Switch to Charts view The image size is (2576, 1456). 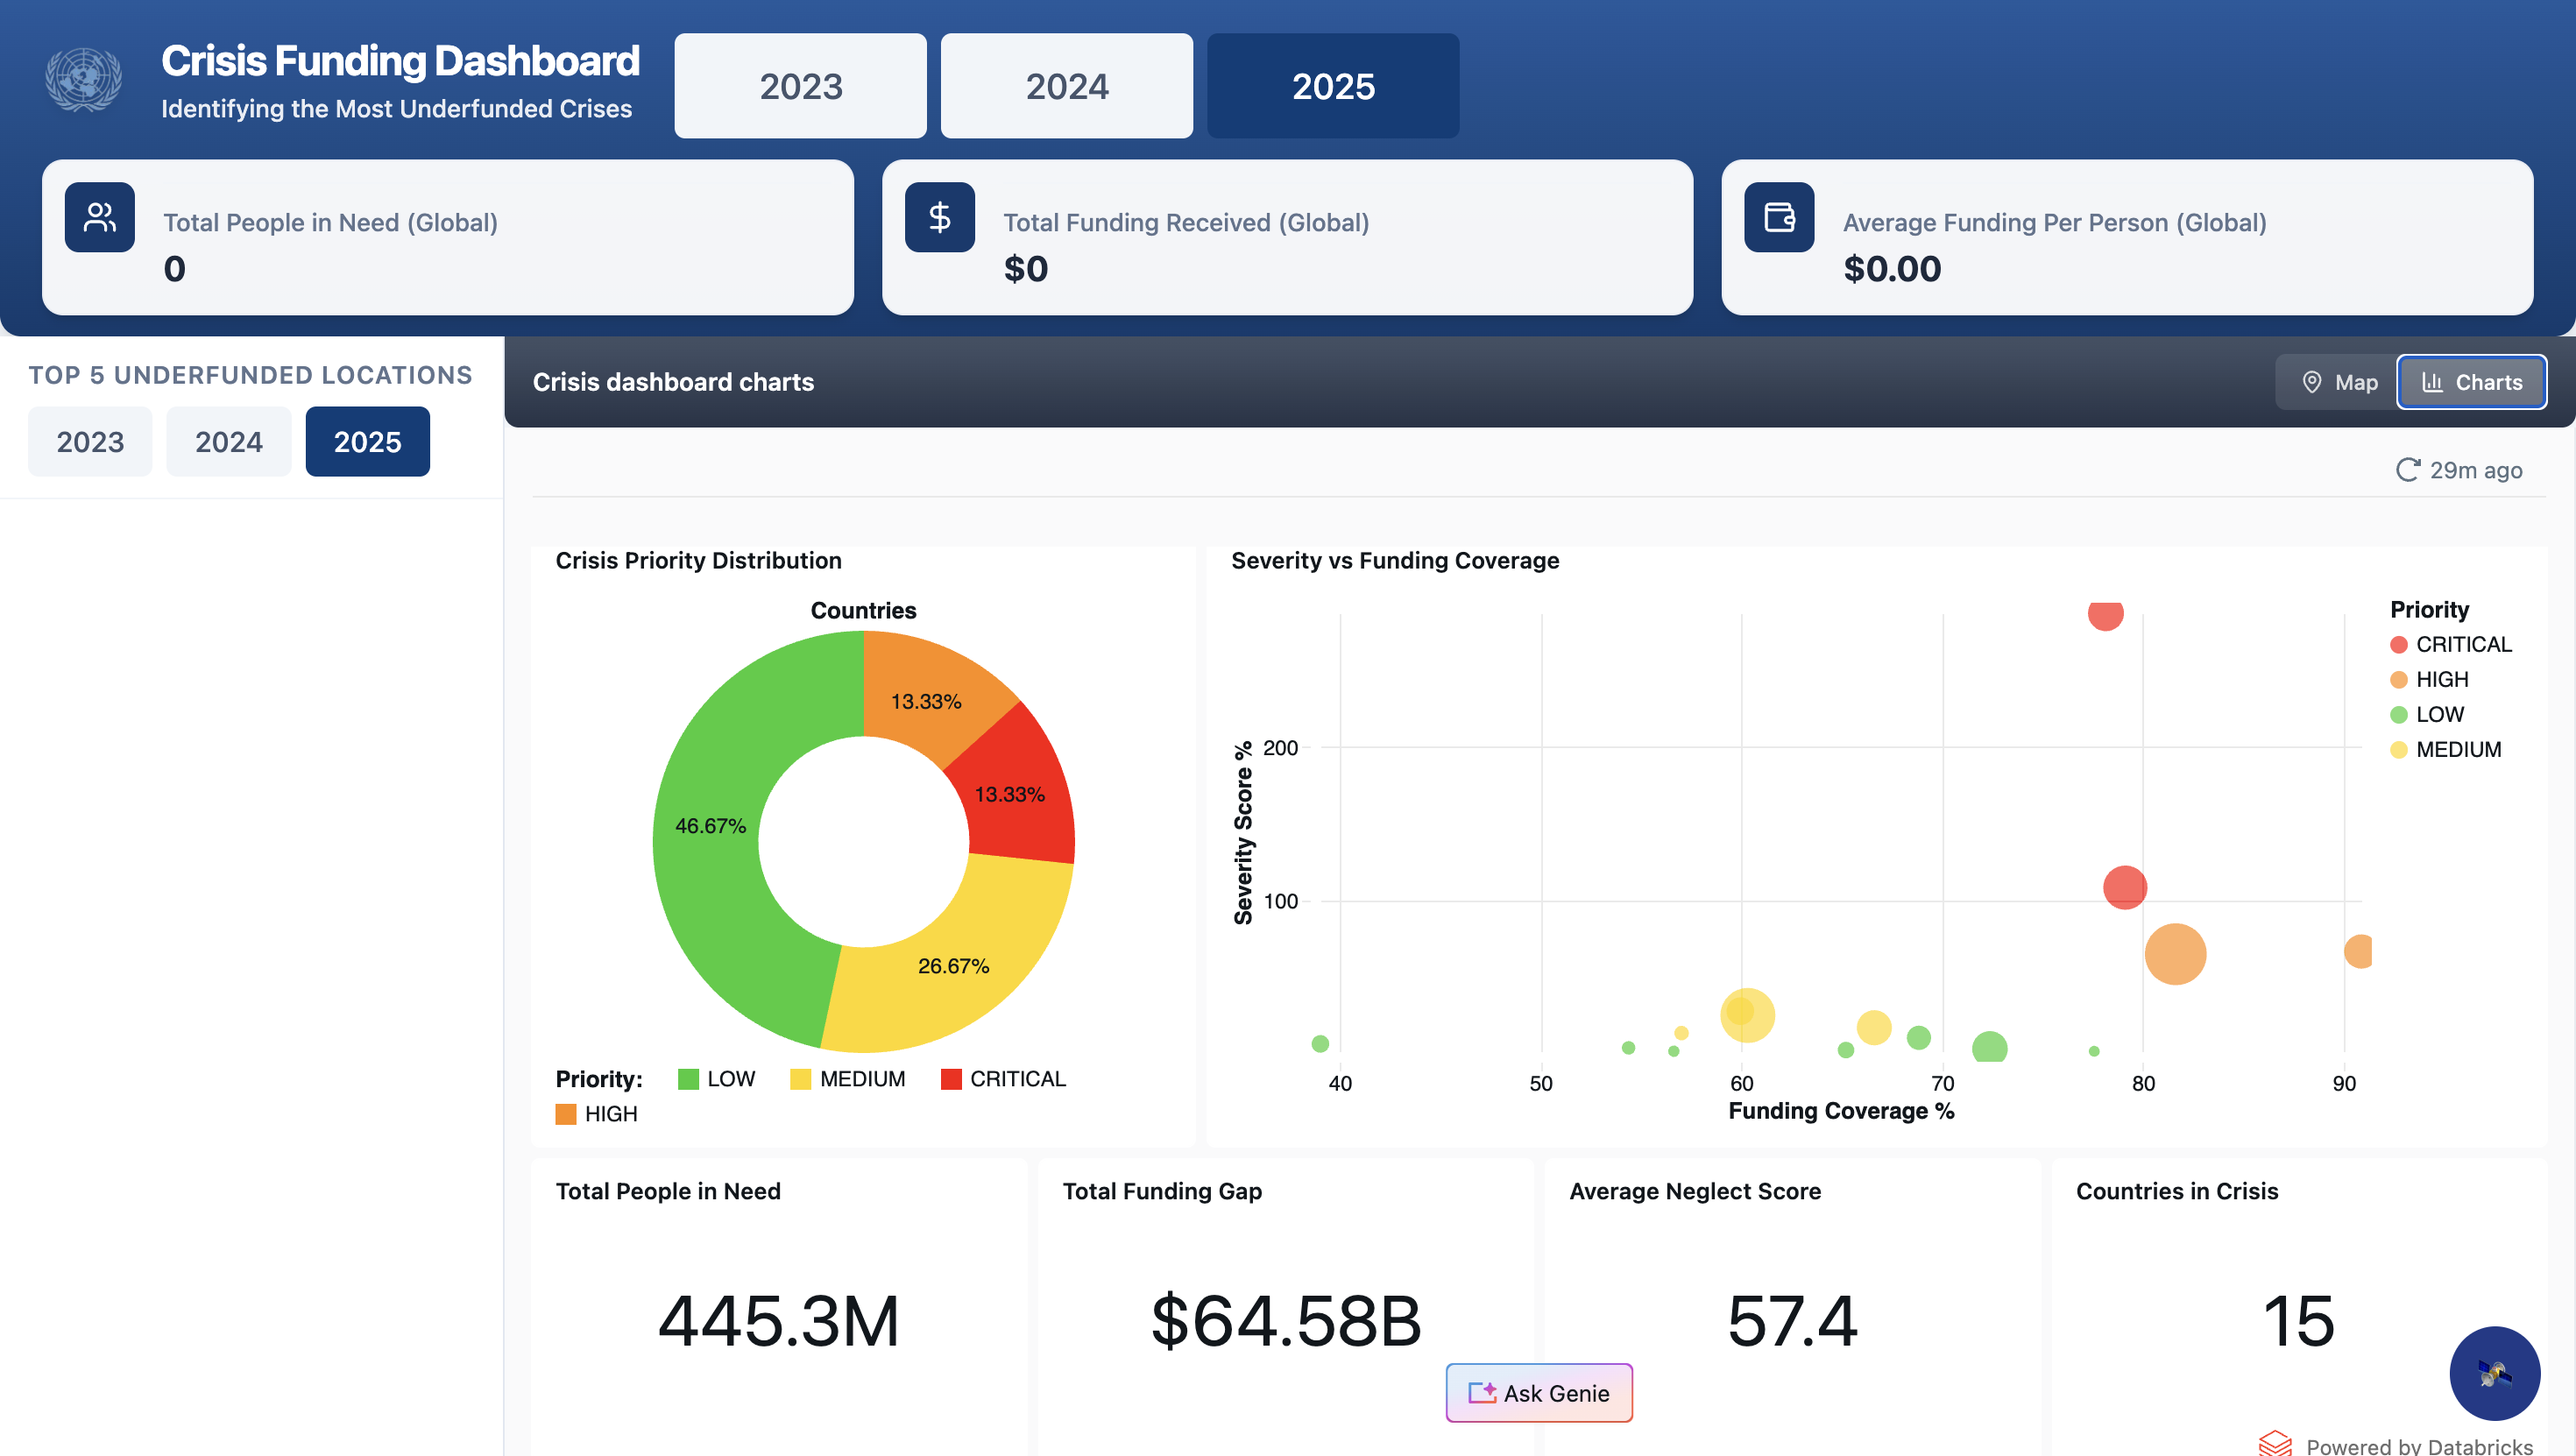click(2472, 382)
